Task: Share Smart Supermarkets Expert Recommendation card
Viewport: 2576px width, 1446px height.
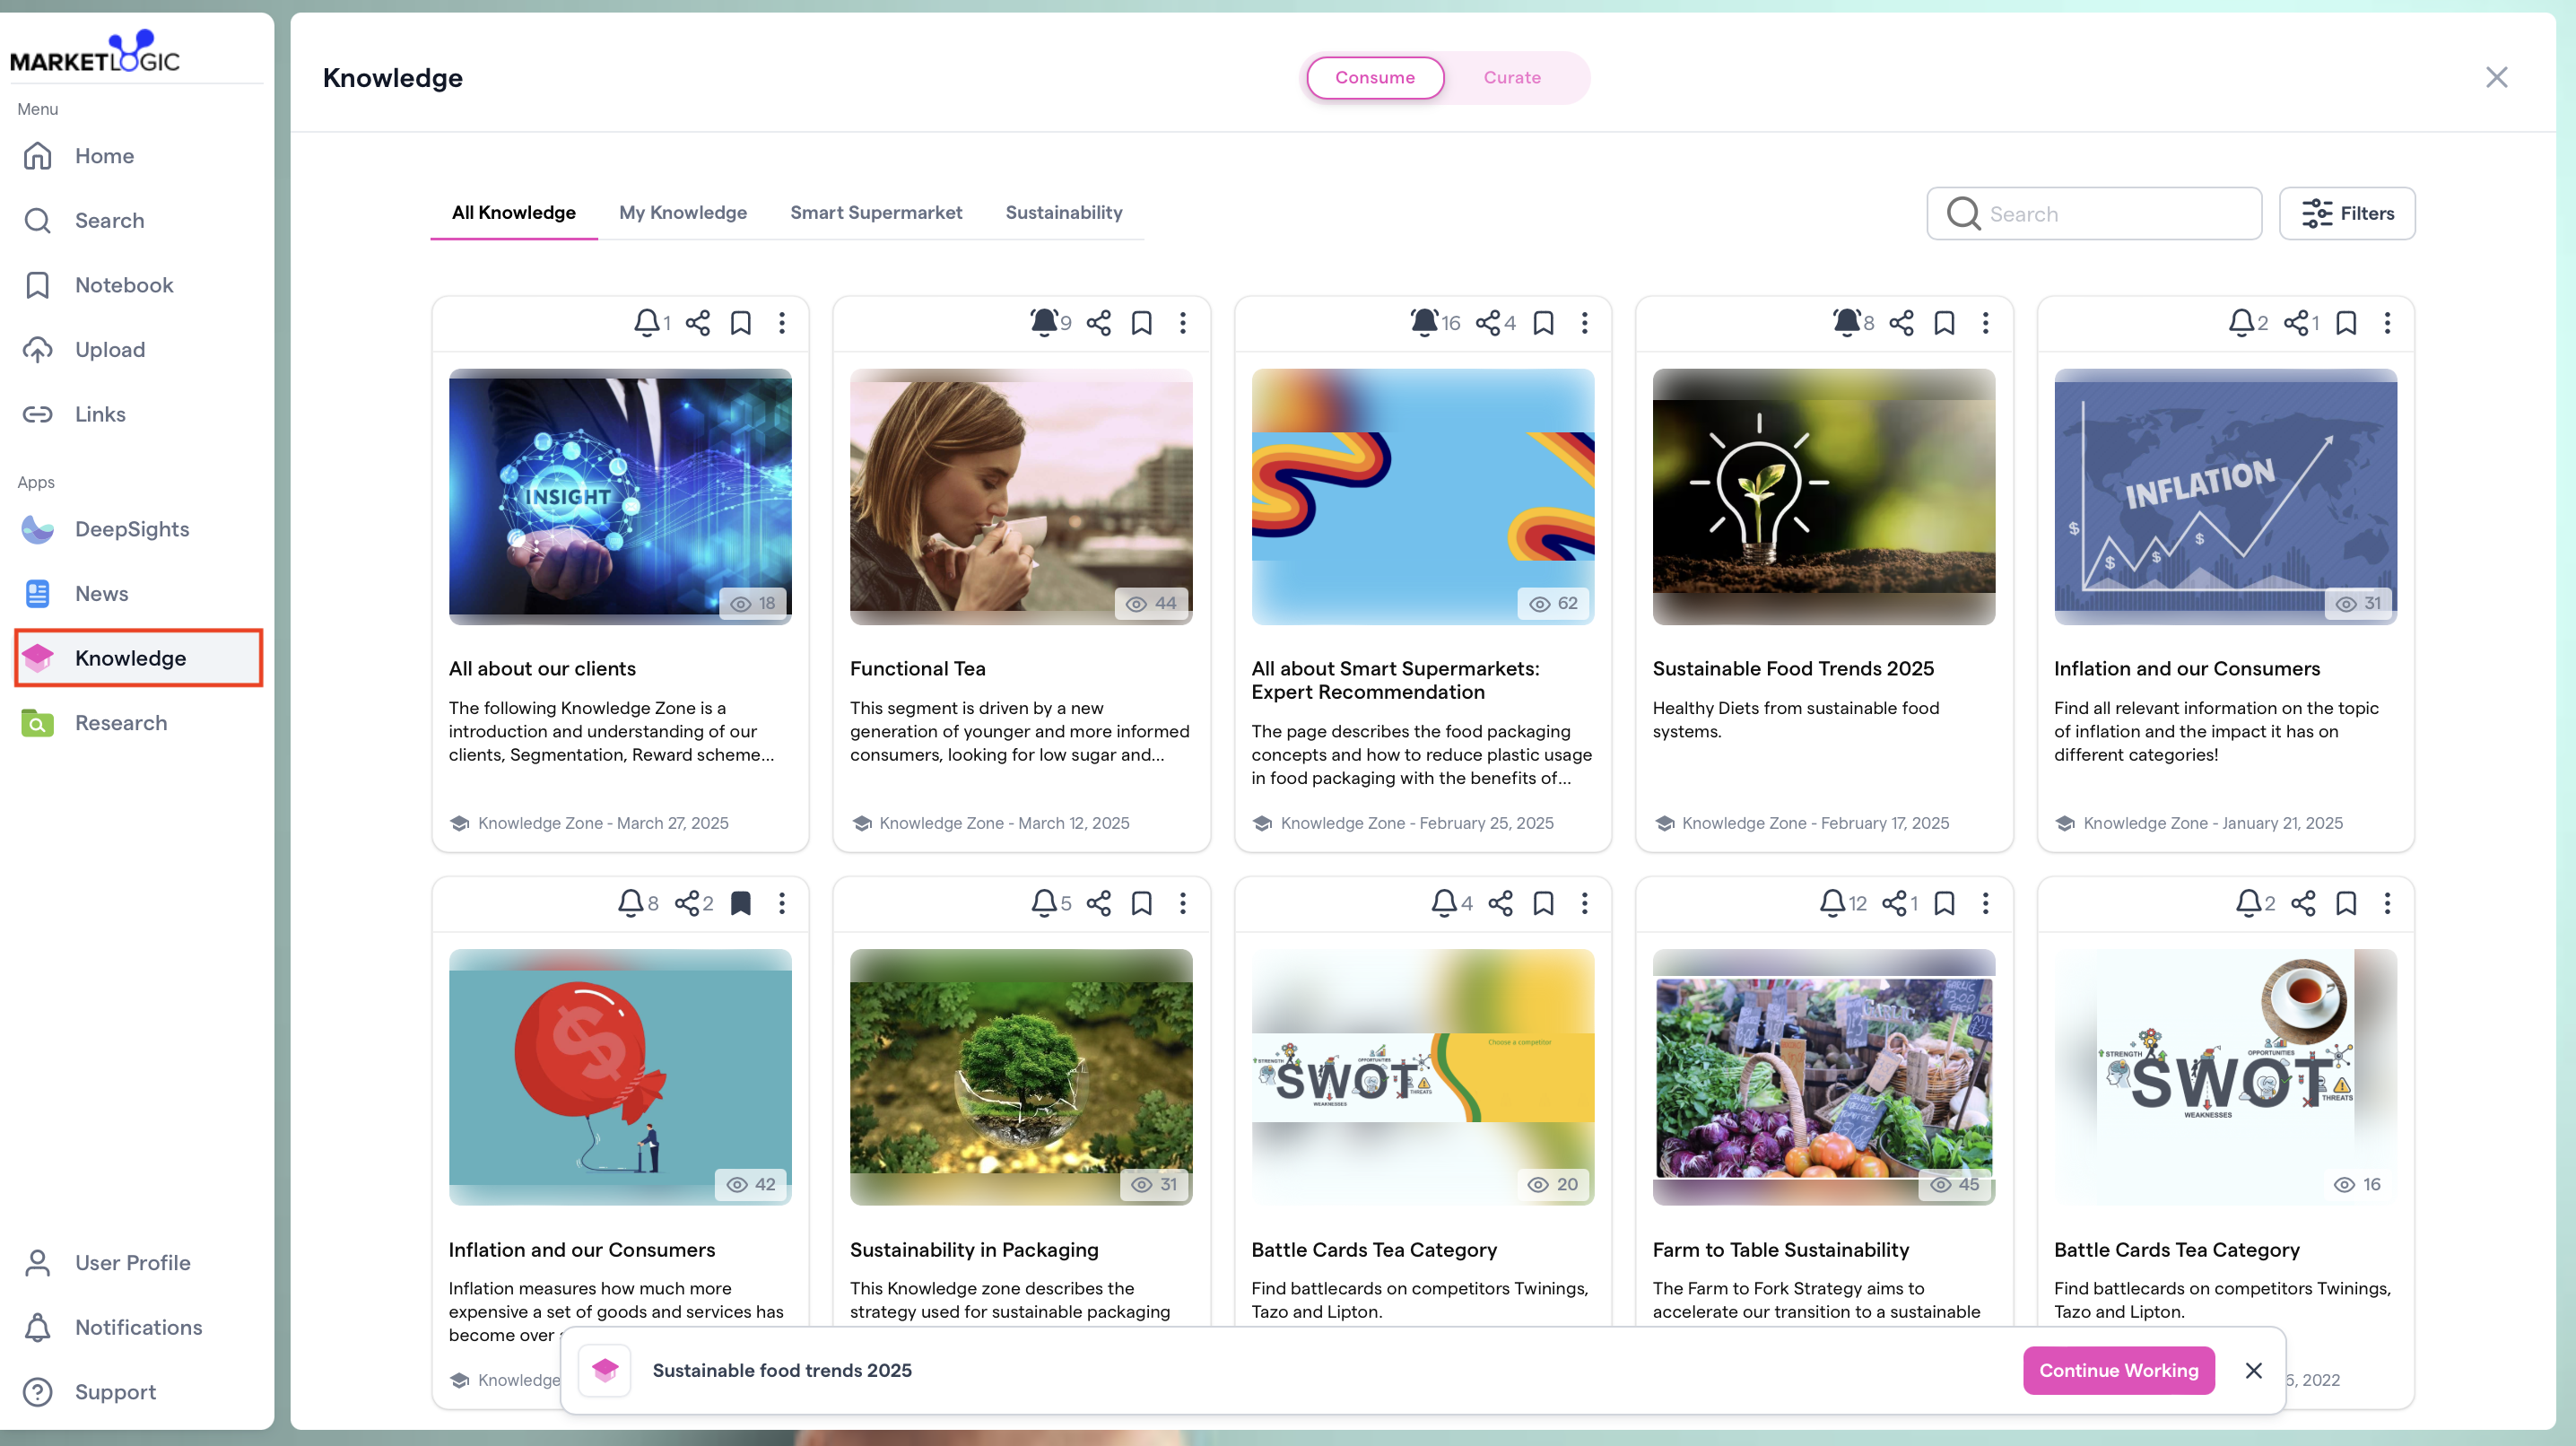Action: point(1488,322)
